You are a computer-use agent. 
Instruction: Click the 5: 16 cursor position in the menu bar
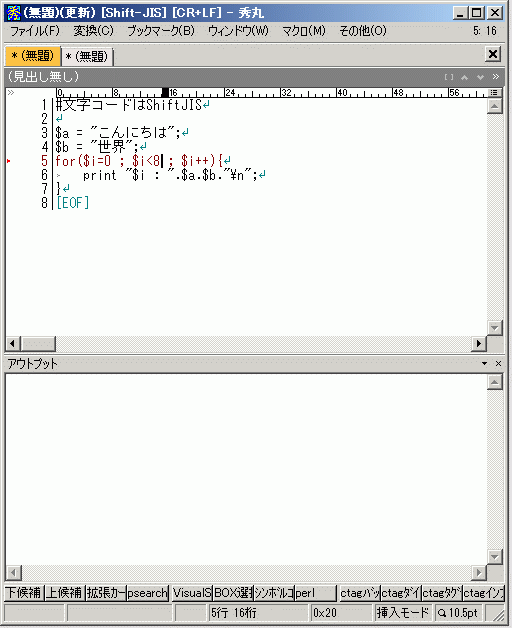point(484,31)
